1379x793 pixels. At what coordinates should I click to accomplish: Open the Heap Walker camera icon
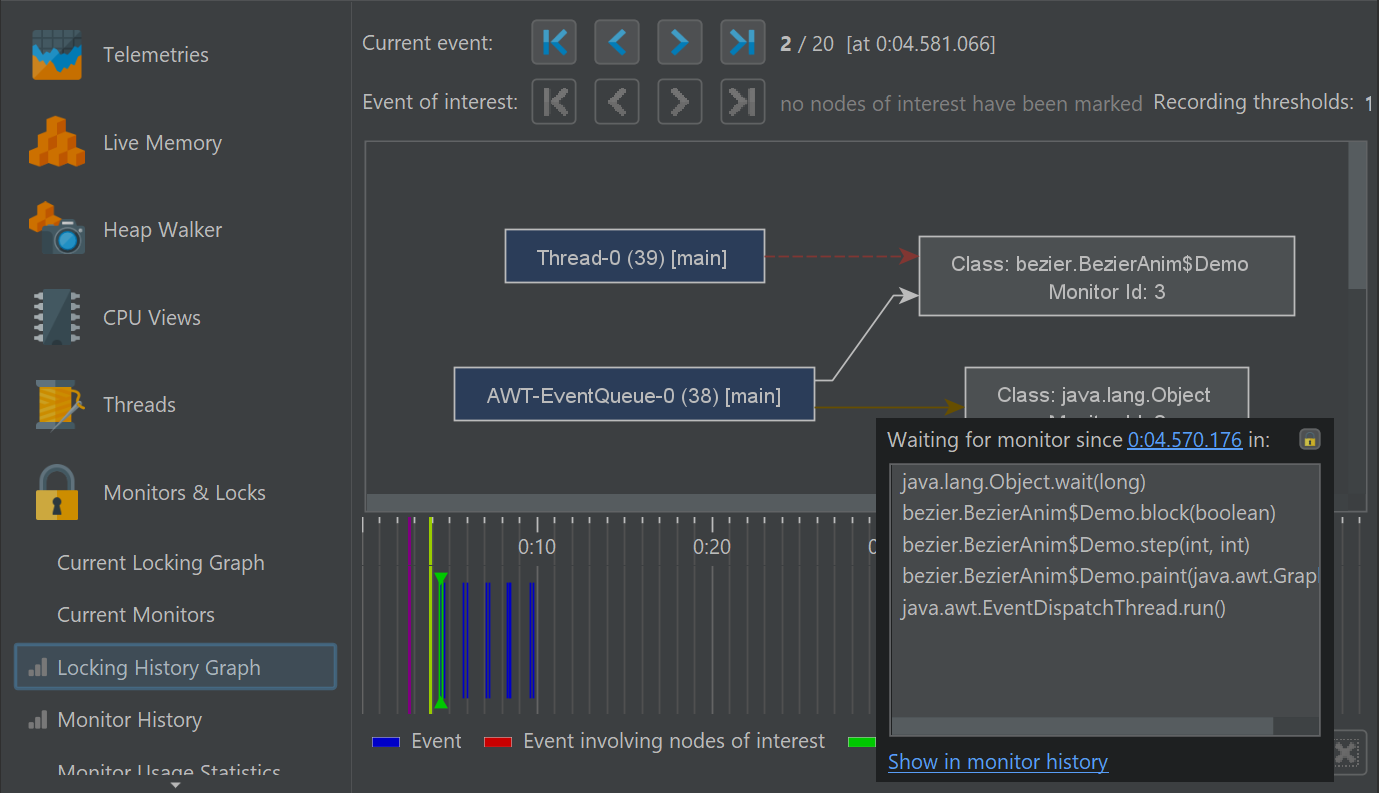(56, 229)
